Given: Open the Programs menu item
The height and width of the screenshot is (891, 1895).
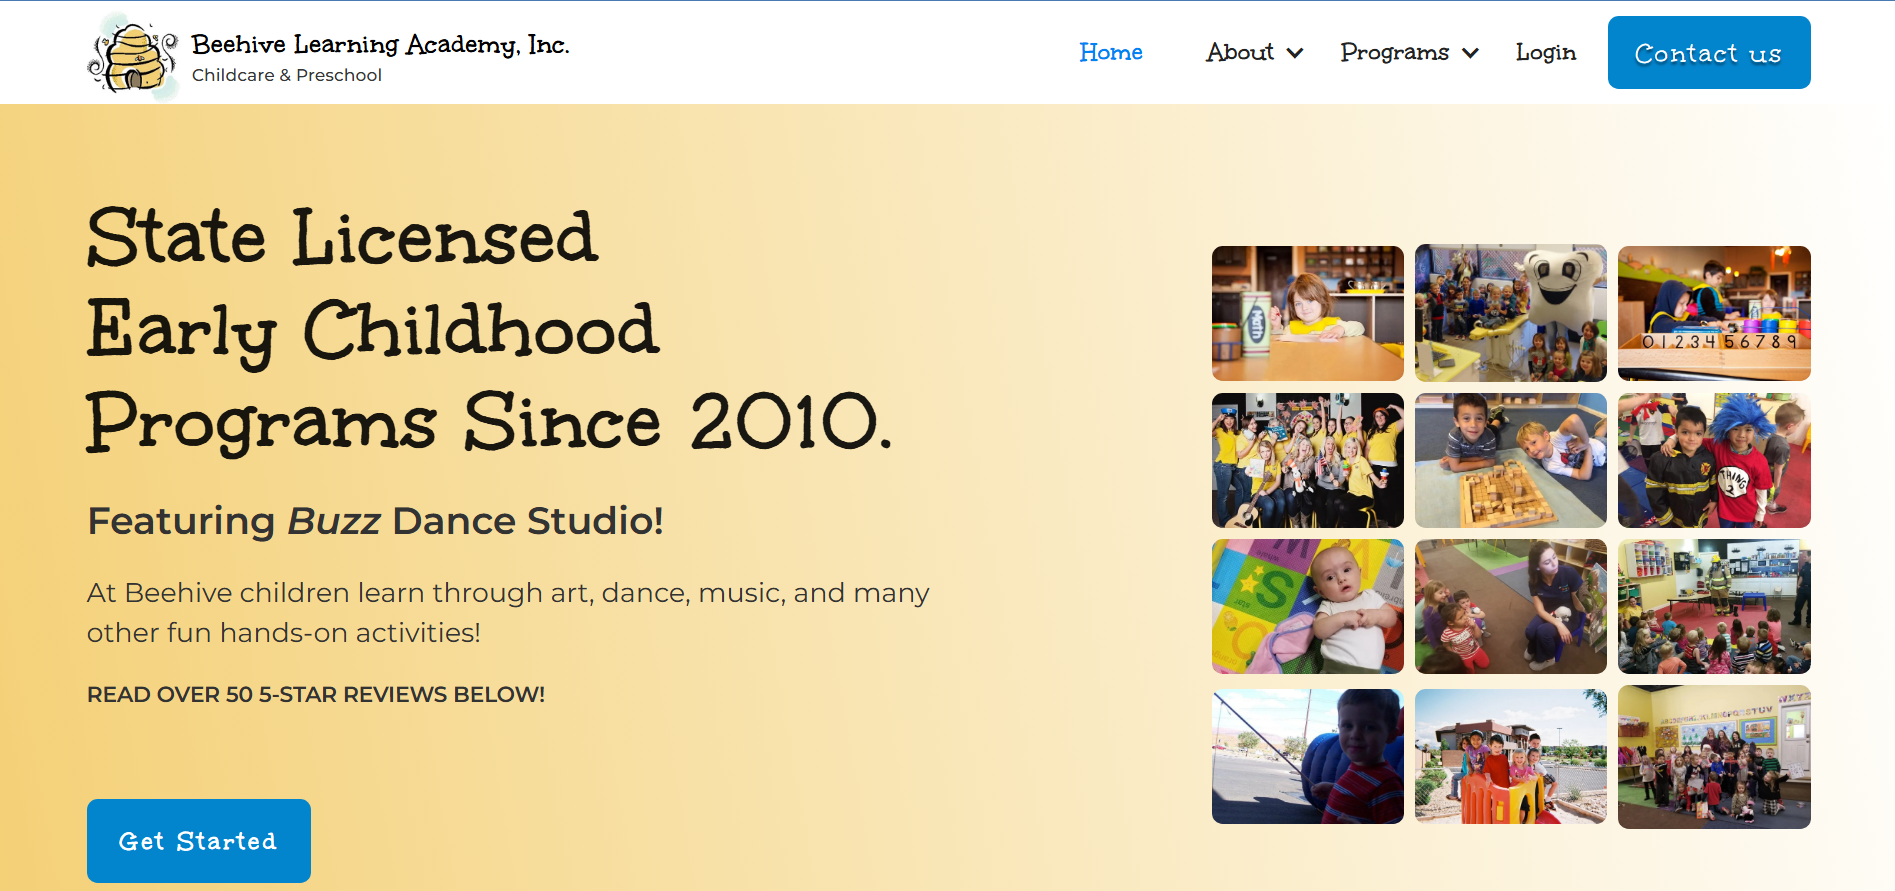Looking at the screenshot, I should coord(1395,52).
